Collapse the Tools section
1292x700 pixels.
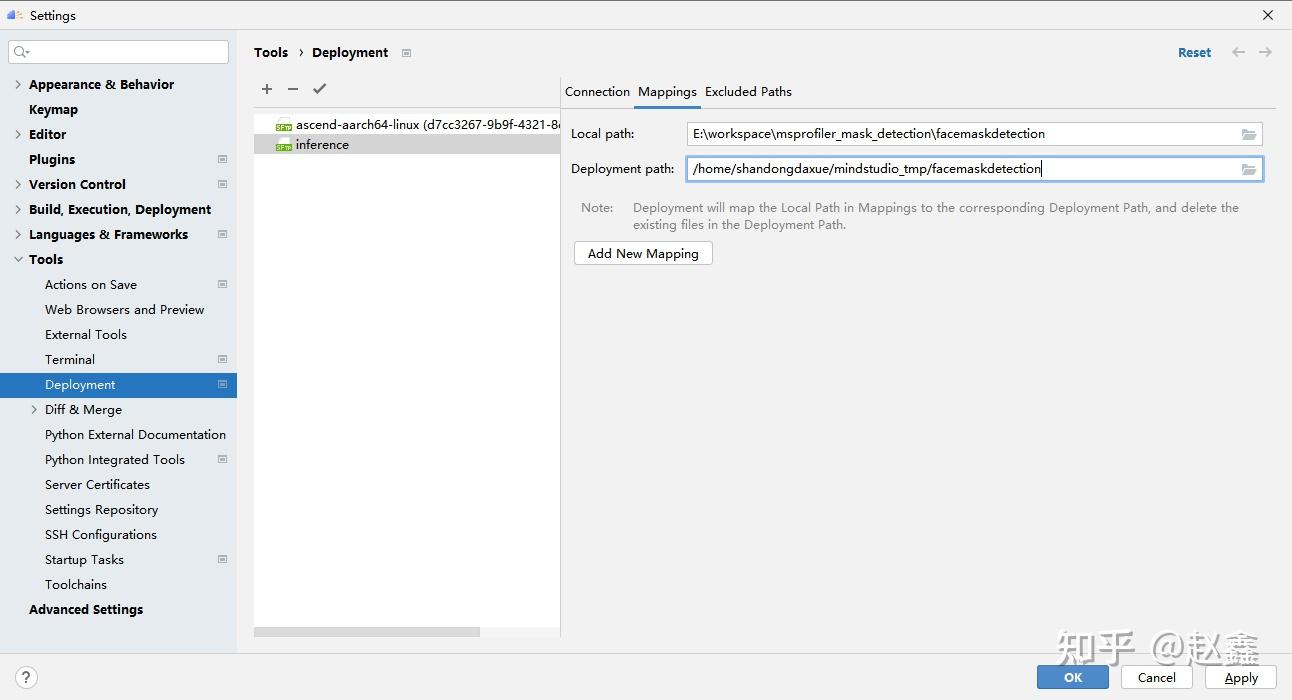18,259
